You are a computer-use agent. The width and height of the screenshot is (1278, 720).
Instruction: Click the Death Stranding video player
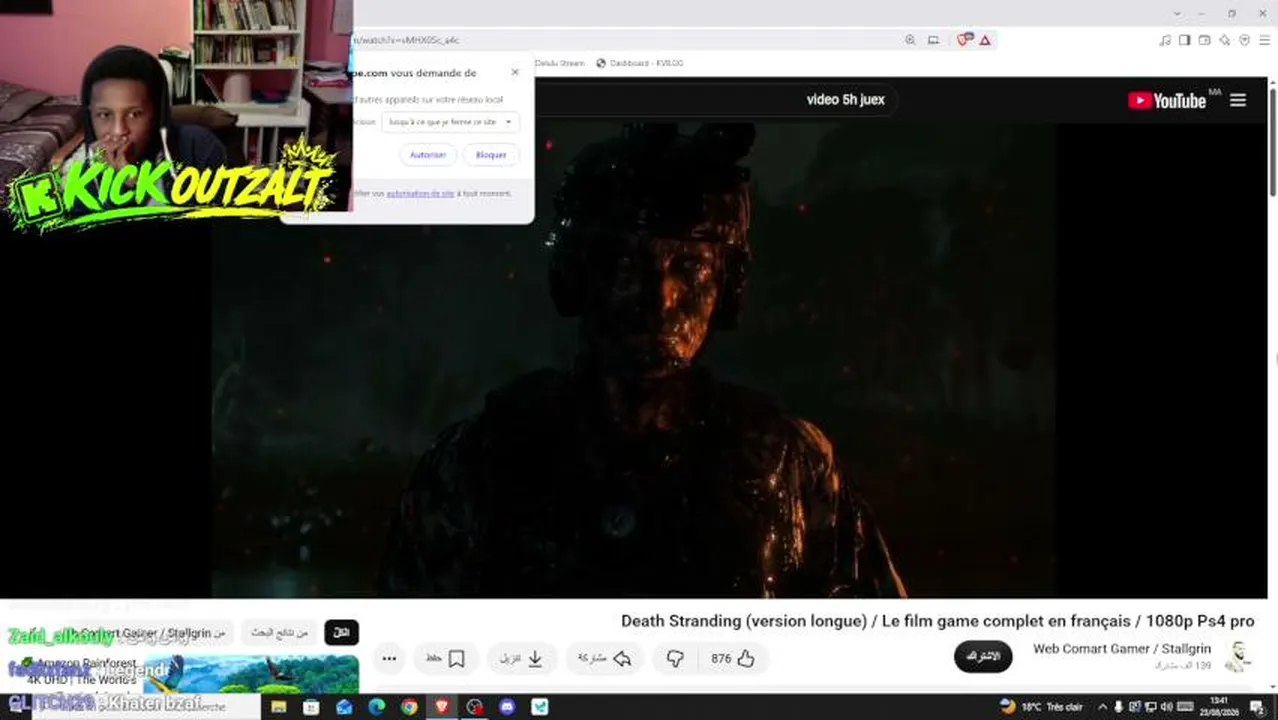[634, 360]
